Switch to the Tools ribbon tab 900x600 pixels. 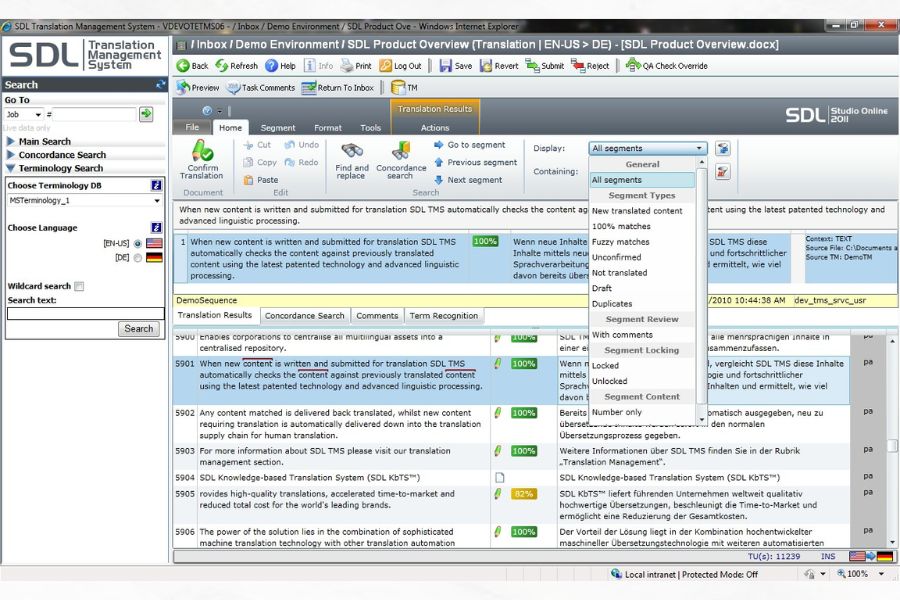(x=370, y=128)
